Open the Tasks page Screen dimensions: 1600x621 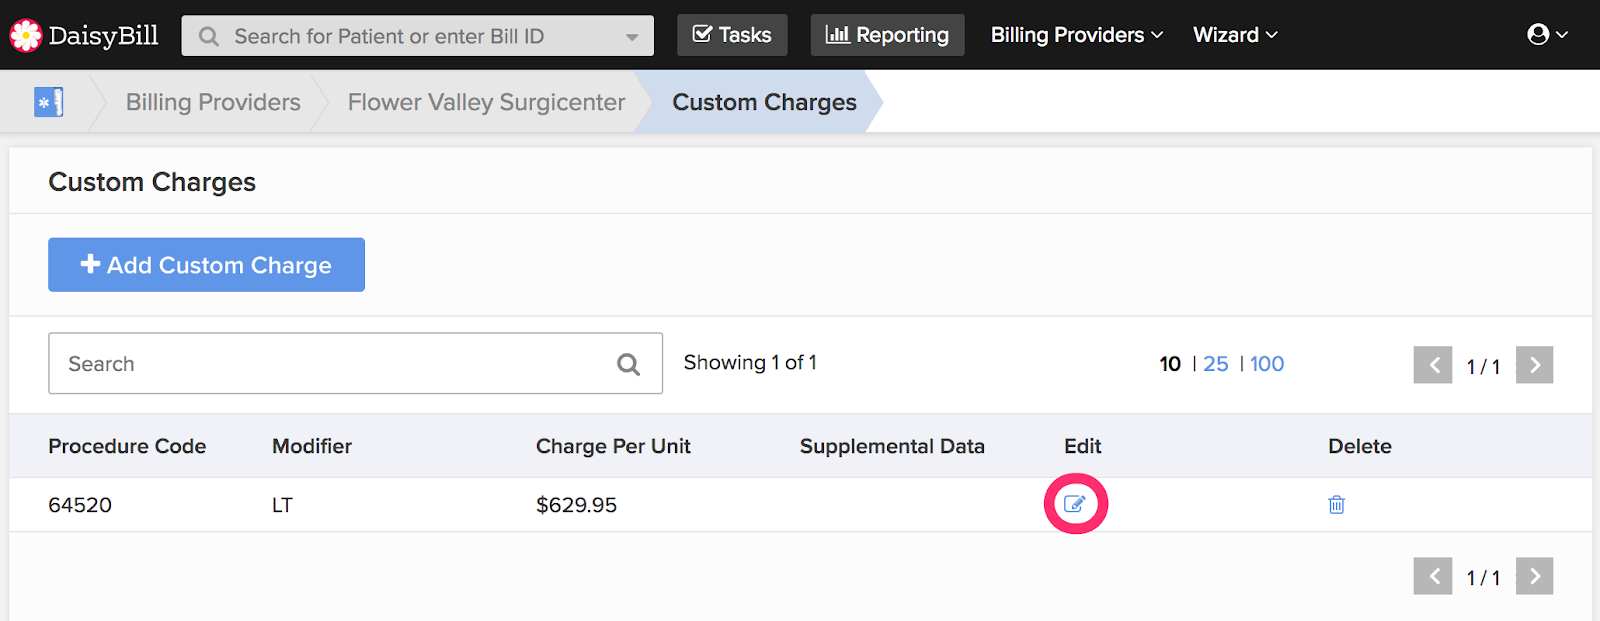732,35
